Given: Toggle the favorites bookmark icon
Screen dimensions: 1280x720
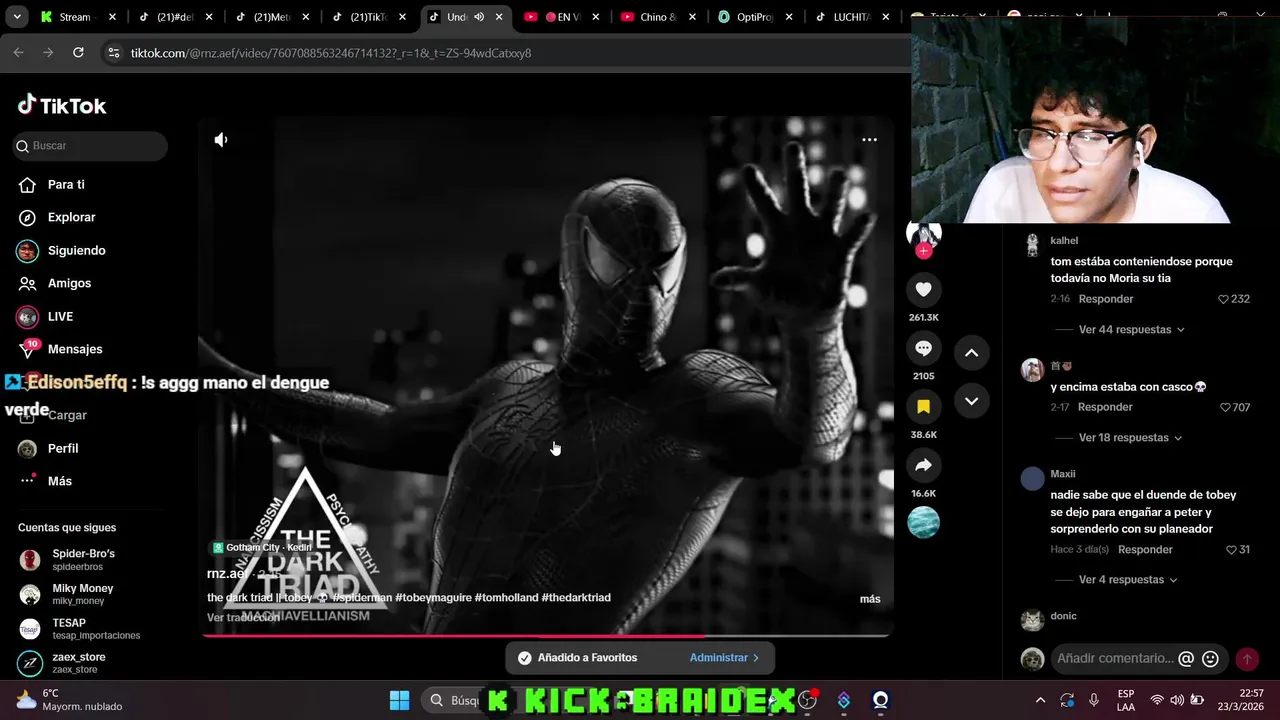Looking at the screenshot, I should click(923, 407).
